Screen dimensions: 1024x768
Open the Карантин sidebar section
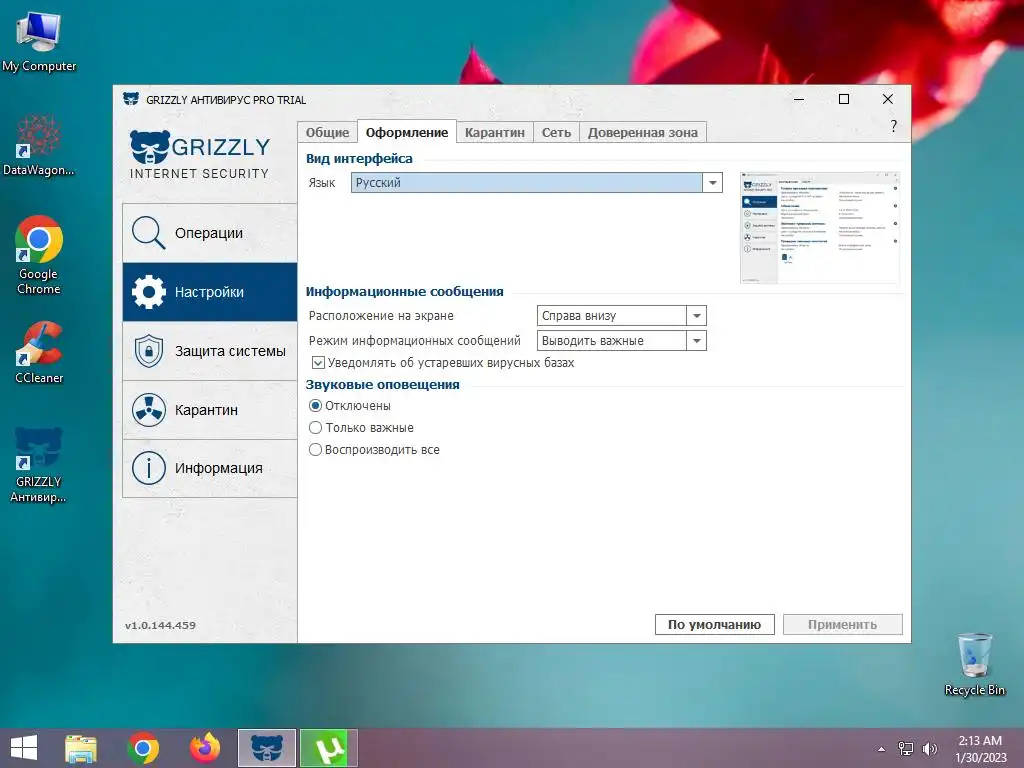click(210, 409)
